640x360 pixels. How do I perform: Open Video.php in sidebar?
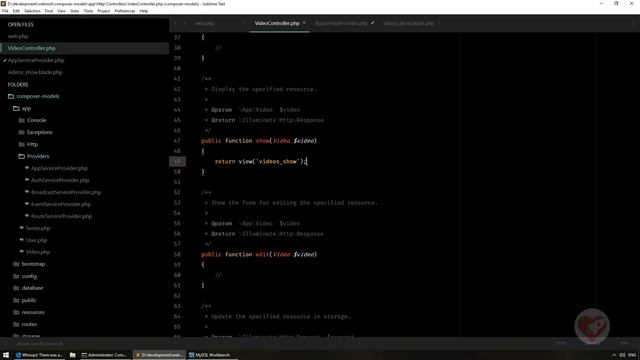pyautogui.click(x=38, y=252)
